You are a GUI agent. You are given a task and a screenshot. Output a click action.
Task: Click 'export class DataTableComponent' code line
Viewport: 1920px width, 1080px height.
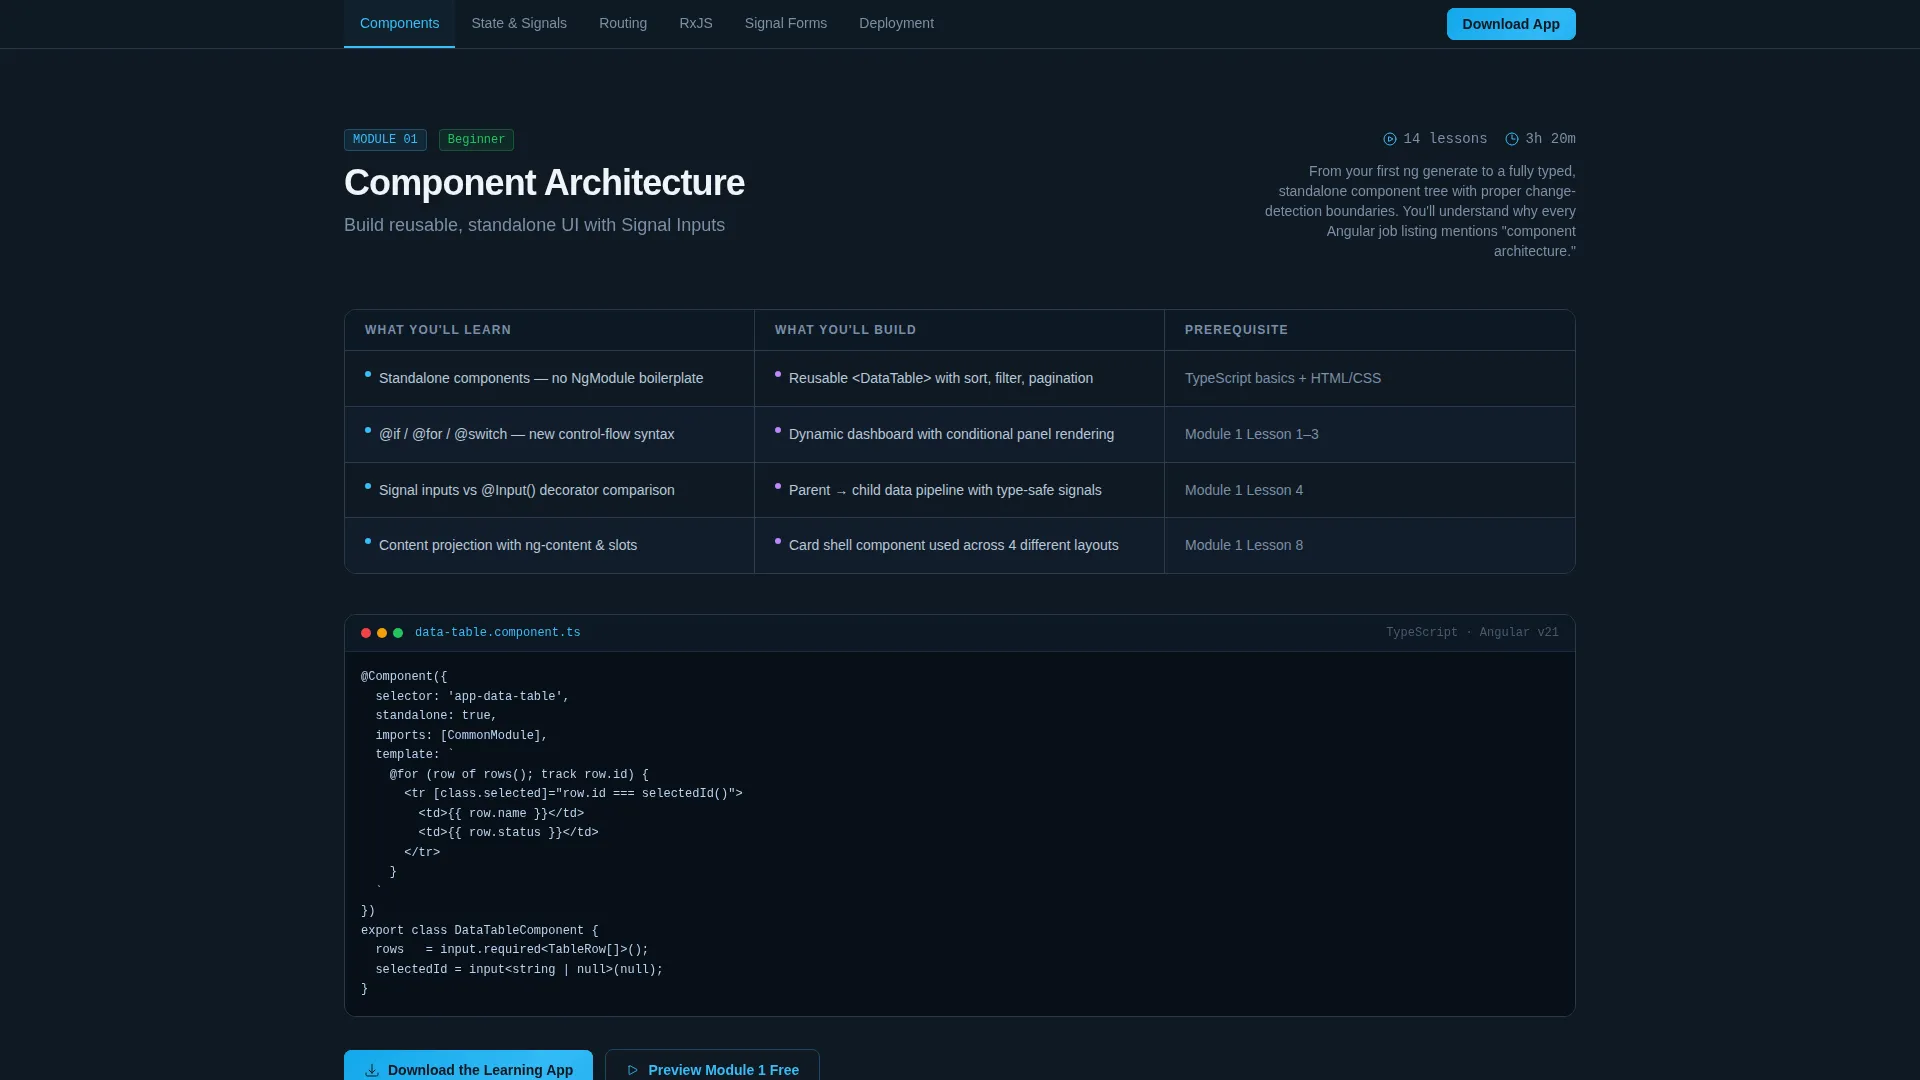(x=479, y=930)
